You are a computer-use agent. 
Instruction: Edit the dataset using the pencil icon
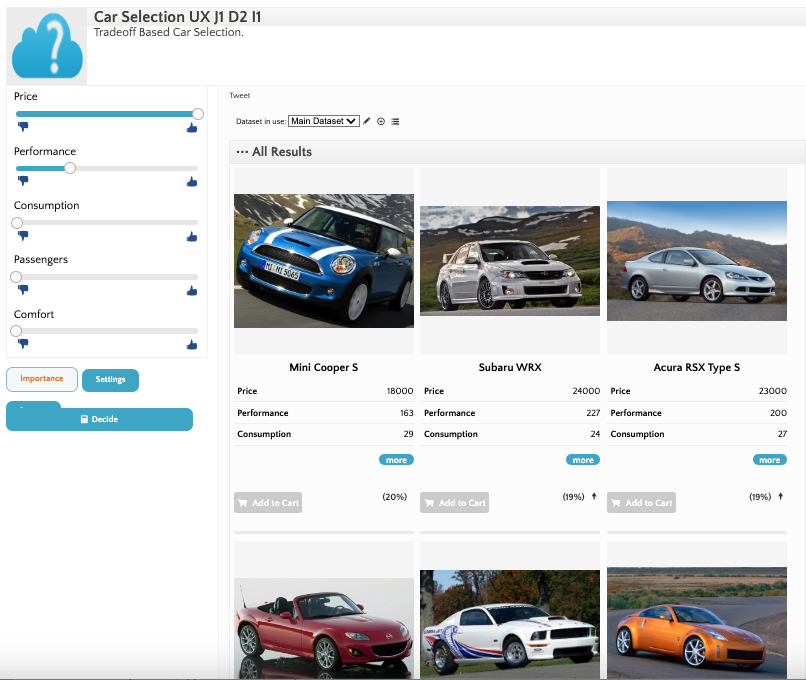pos(367,121)
